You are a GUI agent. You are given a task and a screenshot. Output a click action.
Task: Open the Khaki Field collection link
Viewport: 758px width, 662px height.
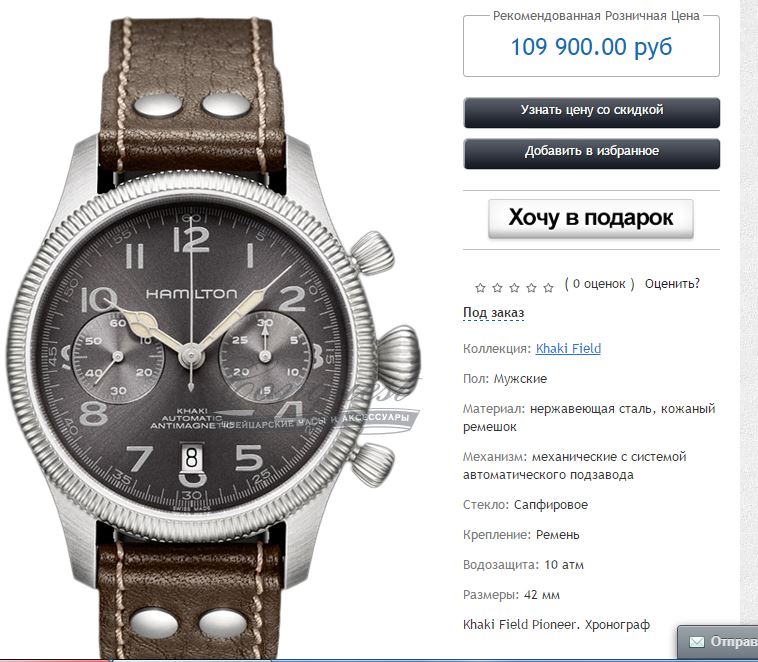568,349
